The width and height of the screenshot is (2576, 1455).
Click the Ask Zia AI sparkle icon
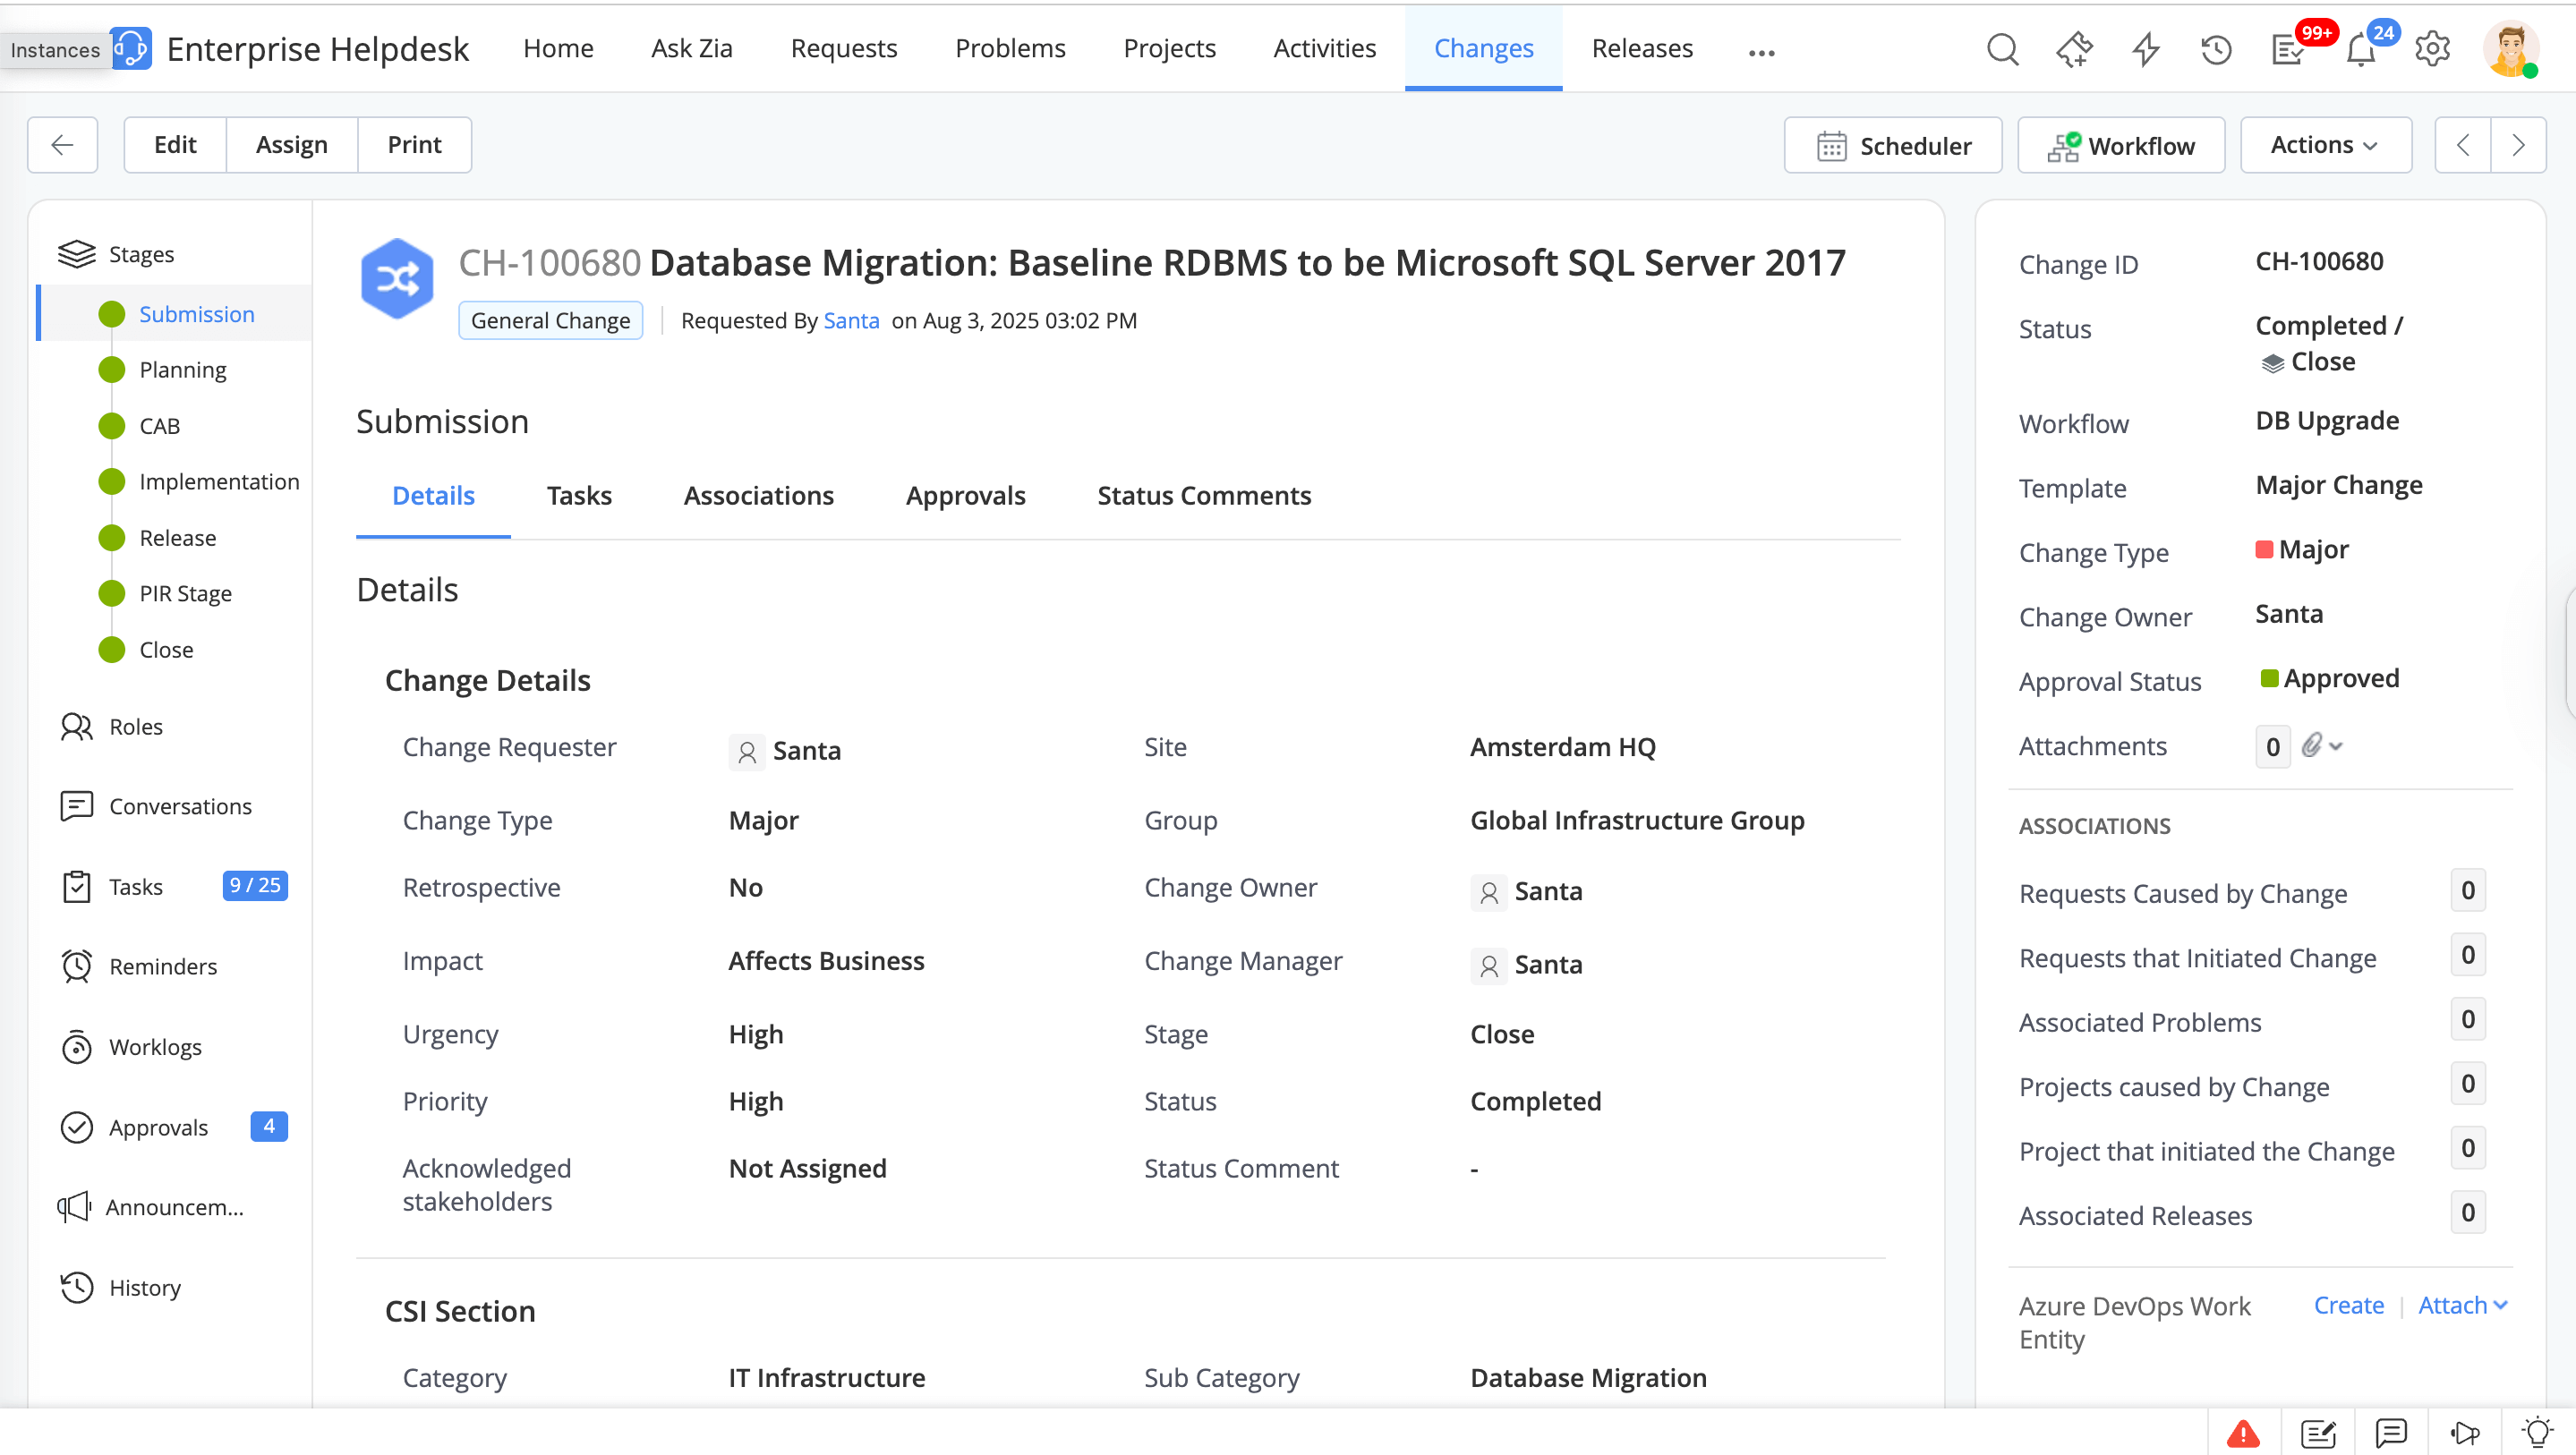(x=2074, y=49)
